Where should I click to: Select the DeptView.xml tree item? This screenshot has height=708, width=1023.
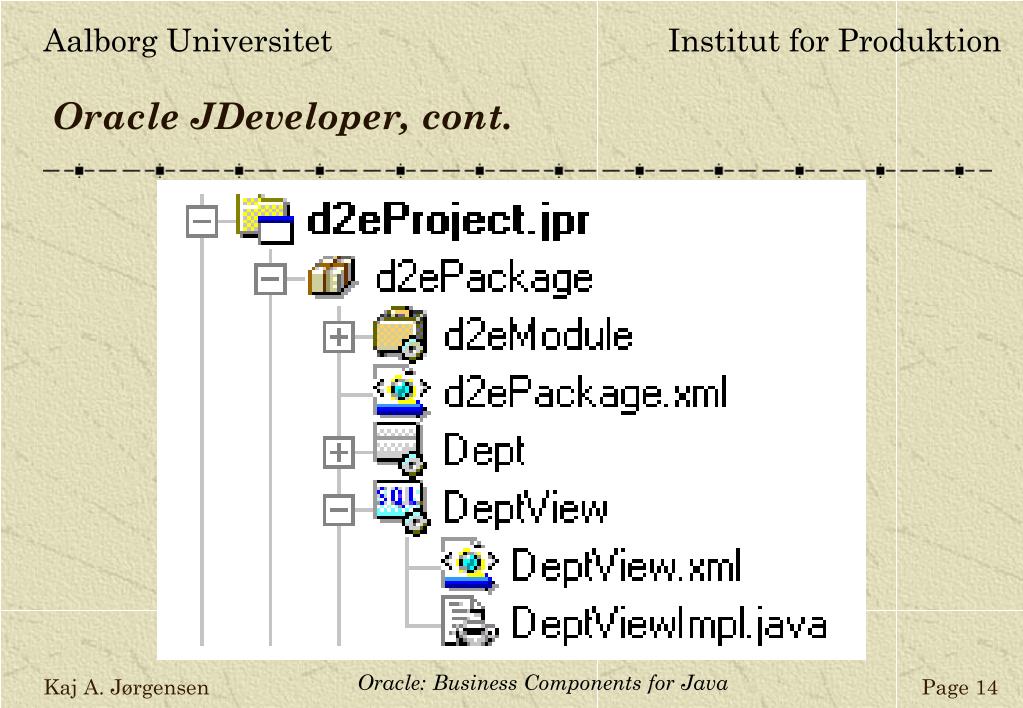626,566
